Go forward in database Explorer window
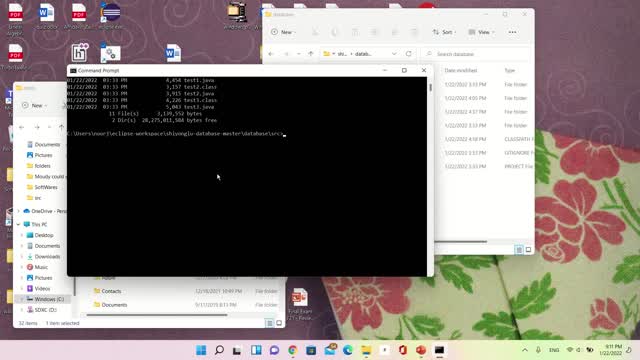 (286, 54)
